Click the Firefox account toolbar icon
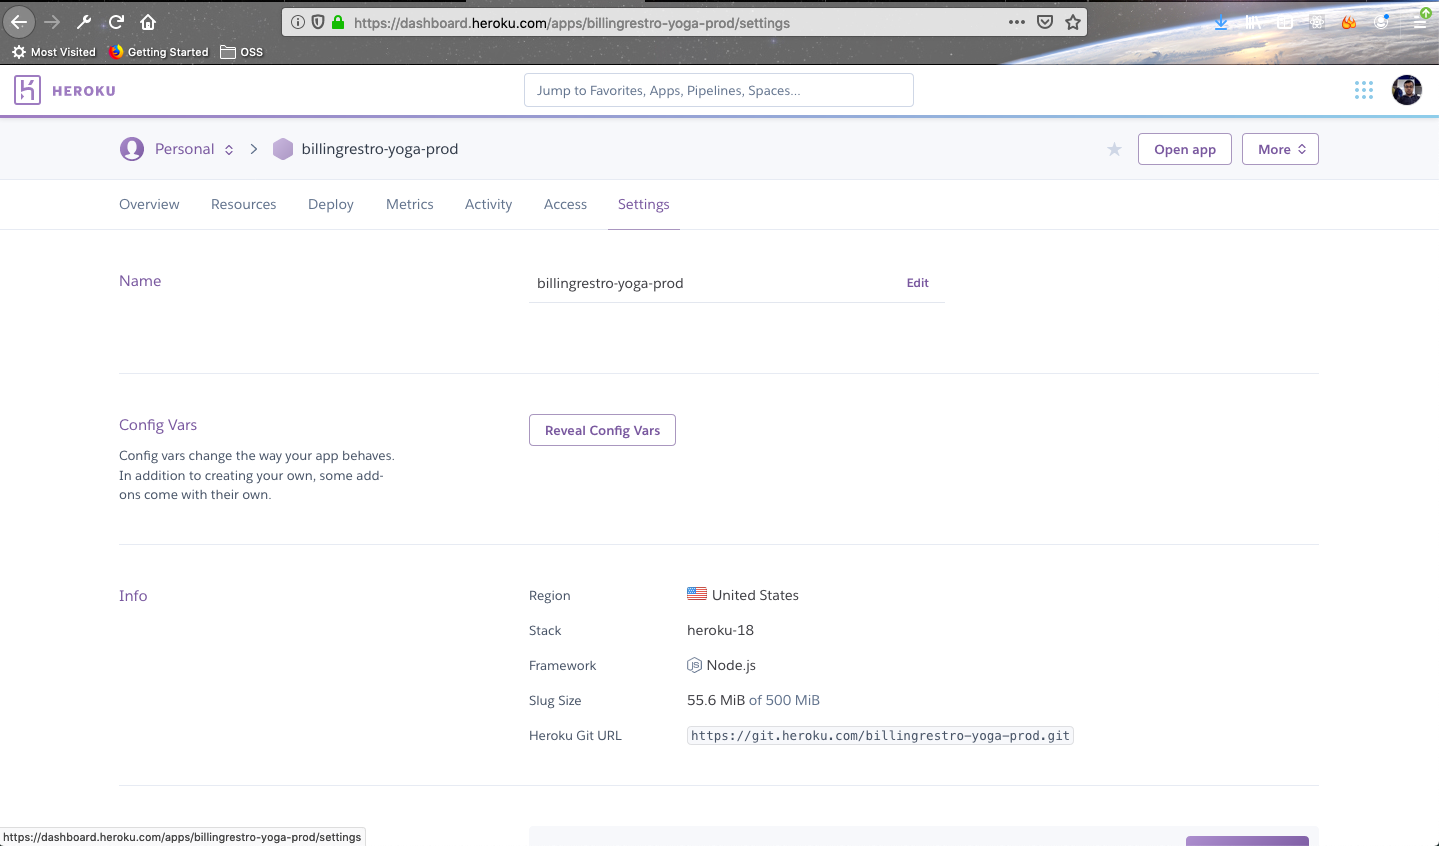The height and width of the screenshot is (846, 1439). pyautogui.click(x=1382, y=22)
